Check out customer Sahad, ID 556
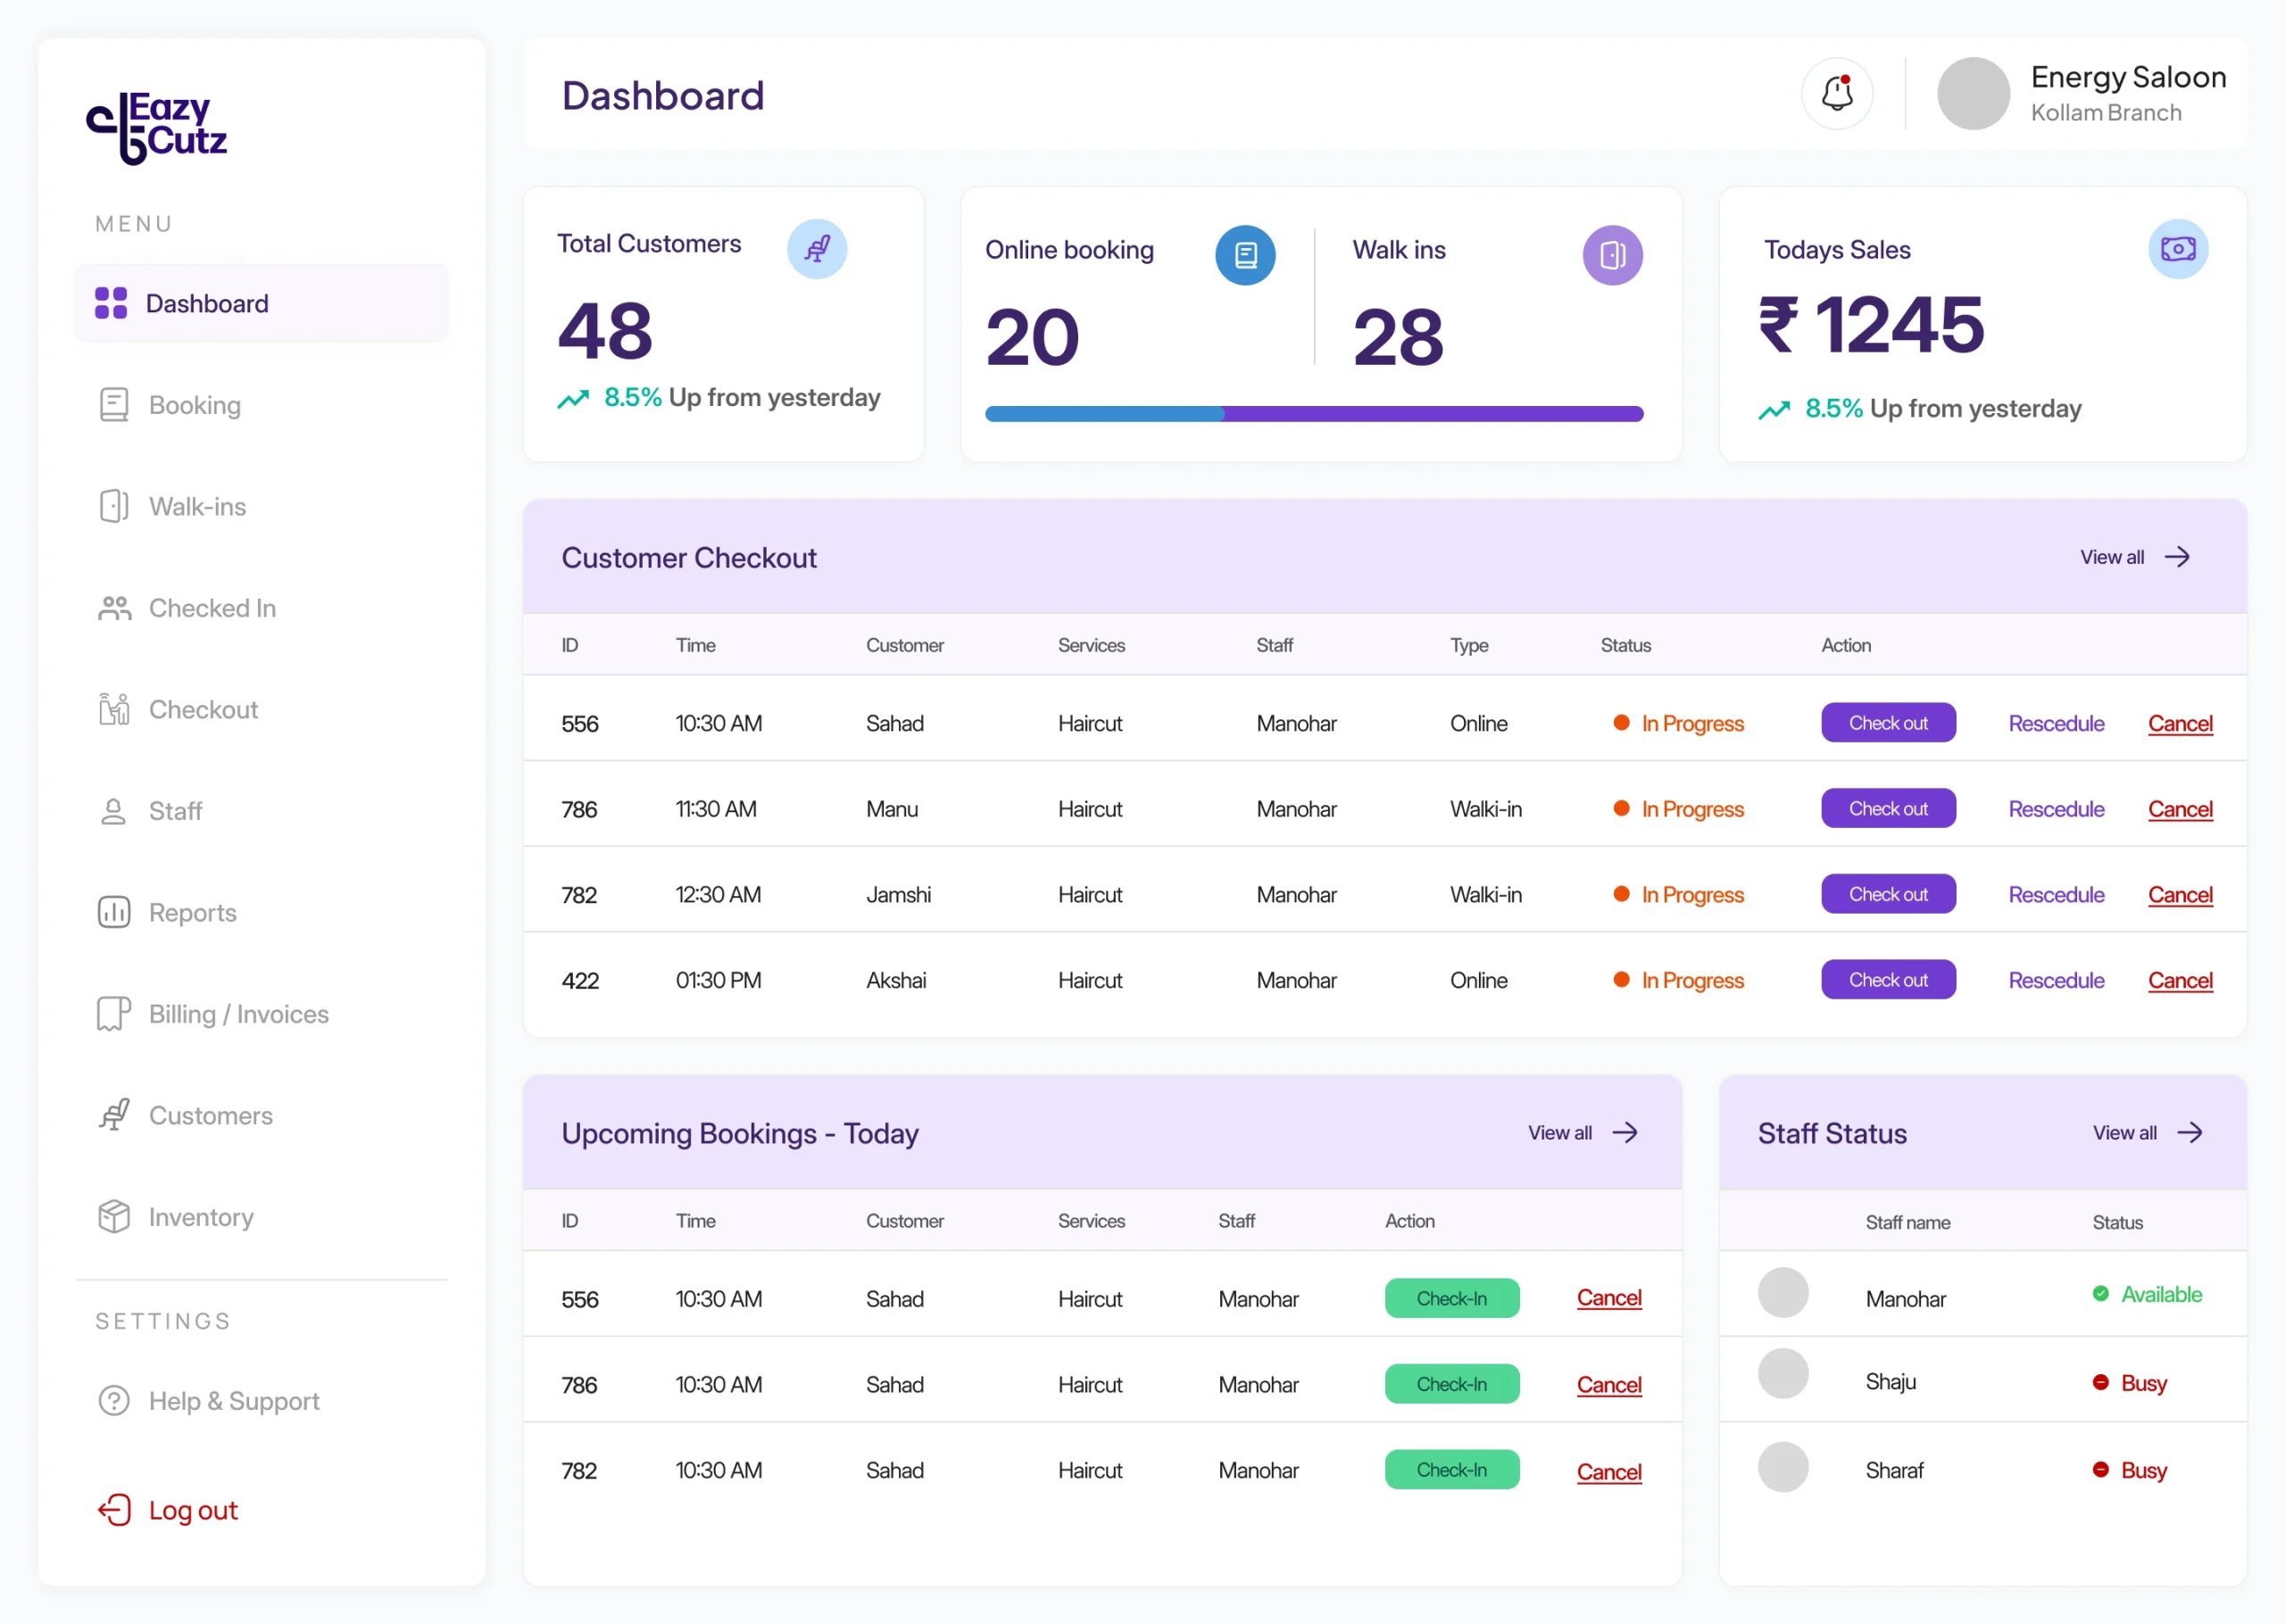This screenshot has width=2285, height=1624. [1887, 723]
